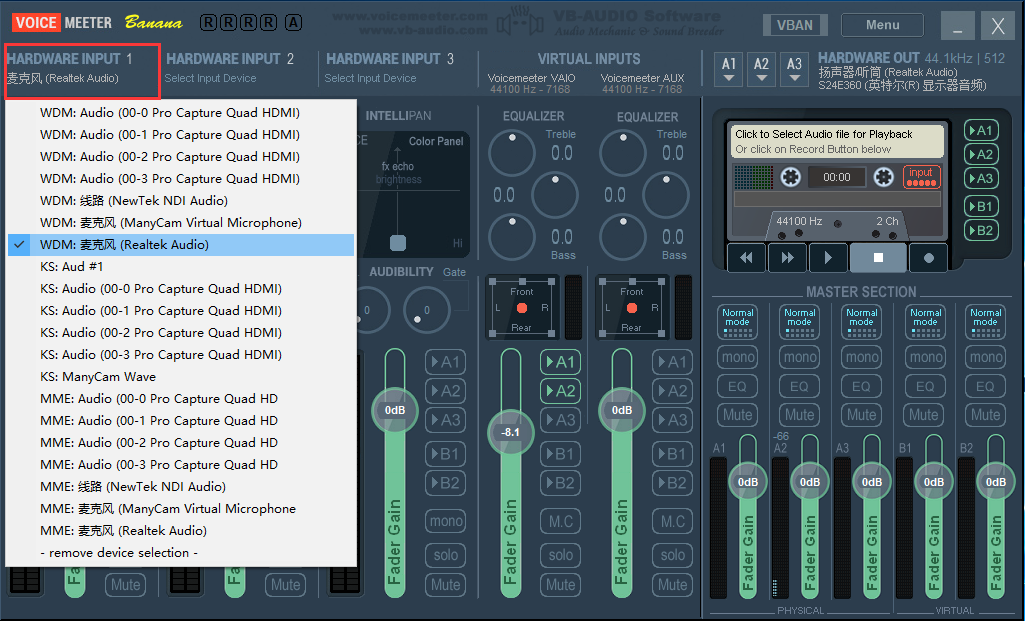1025x621 pixels.
Task: Minimize the Voicemeeter Banana window
Action: [x=957, y=26]
